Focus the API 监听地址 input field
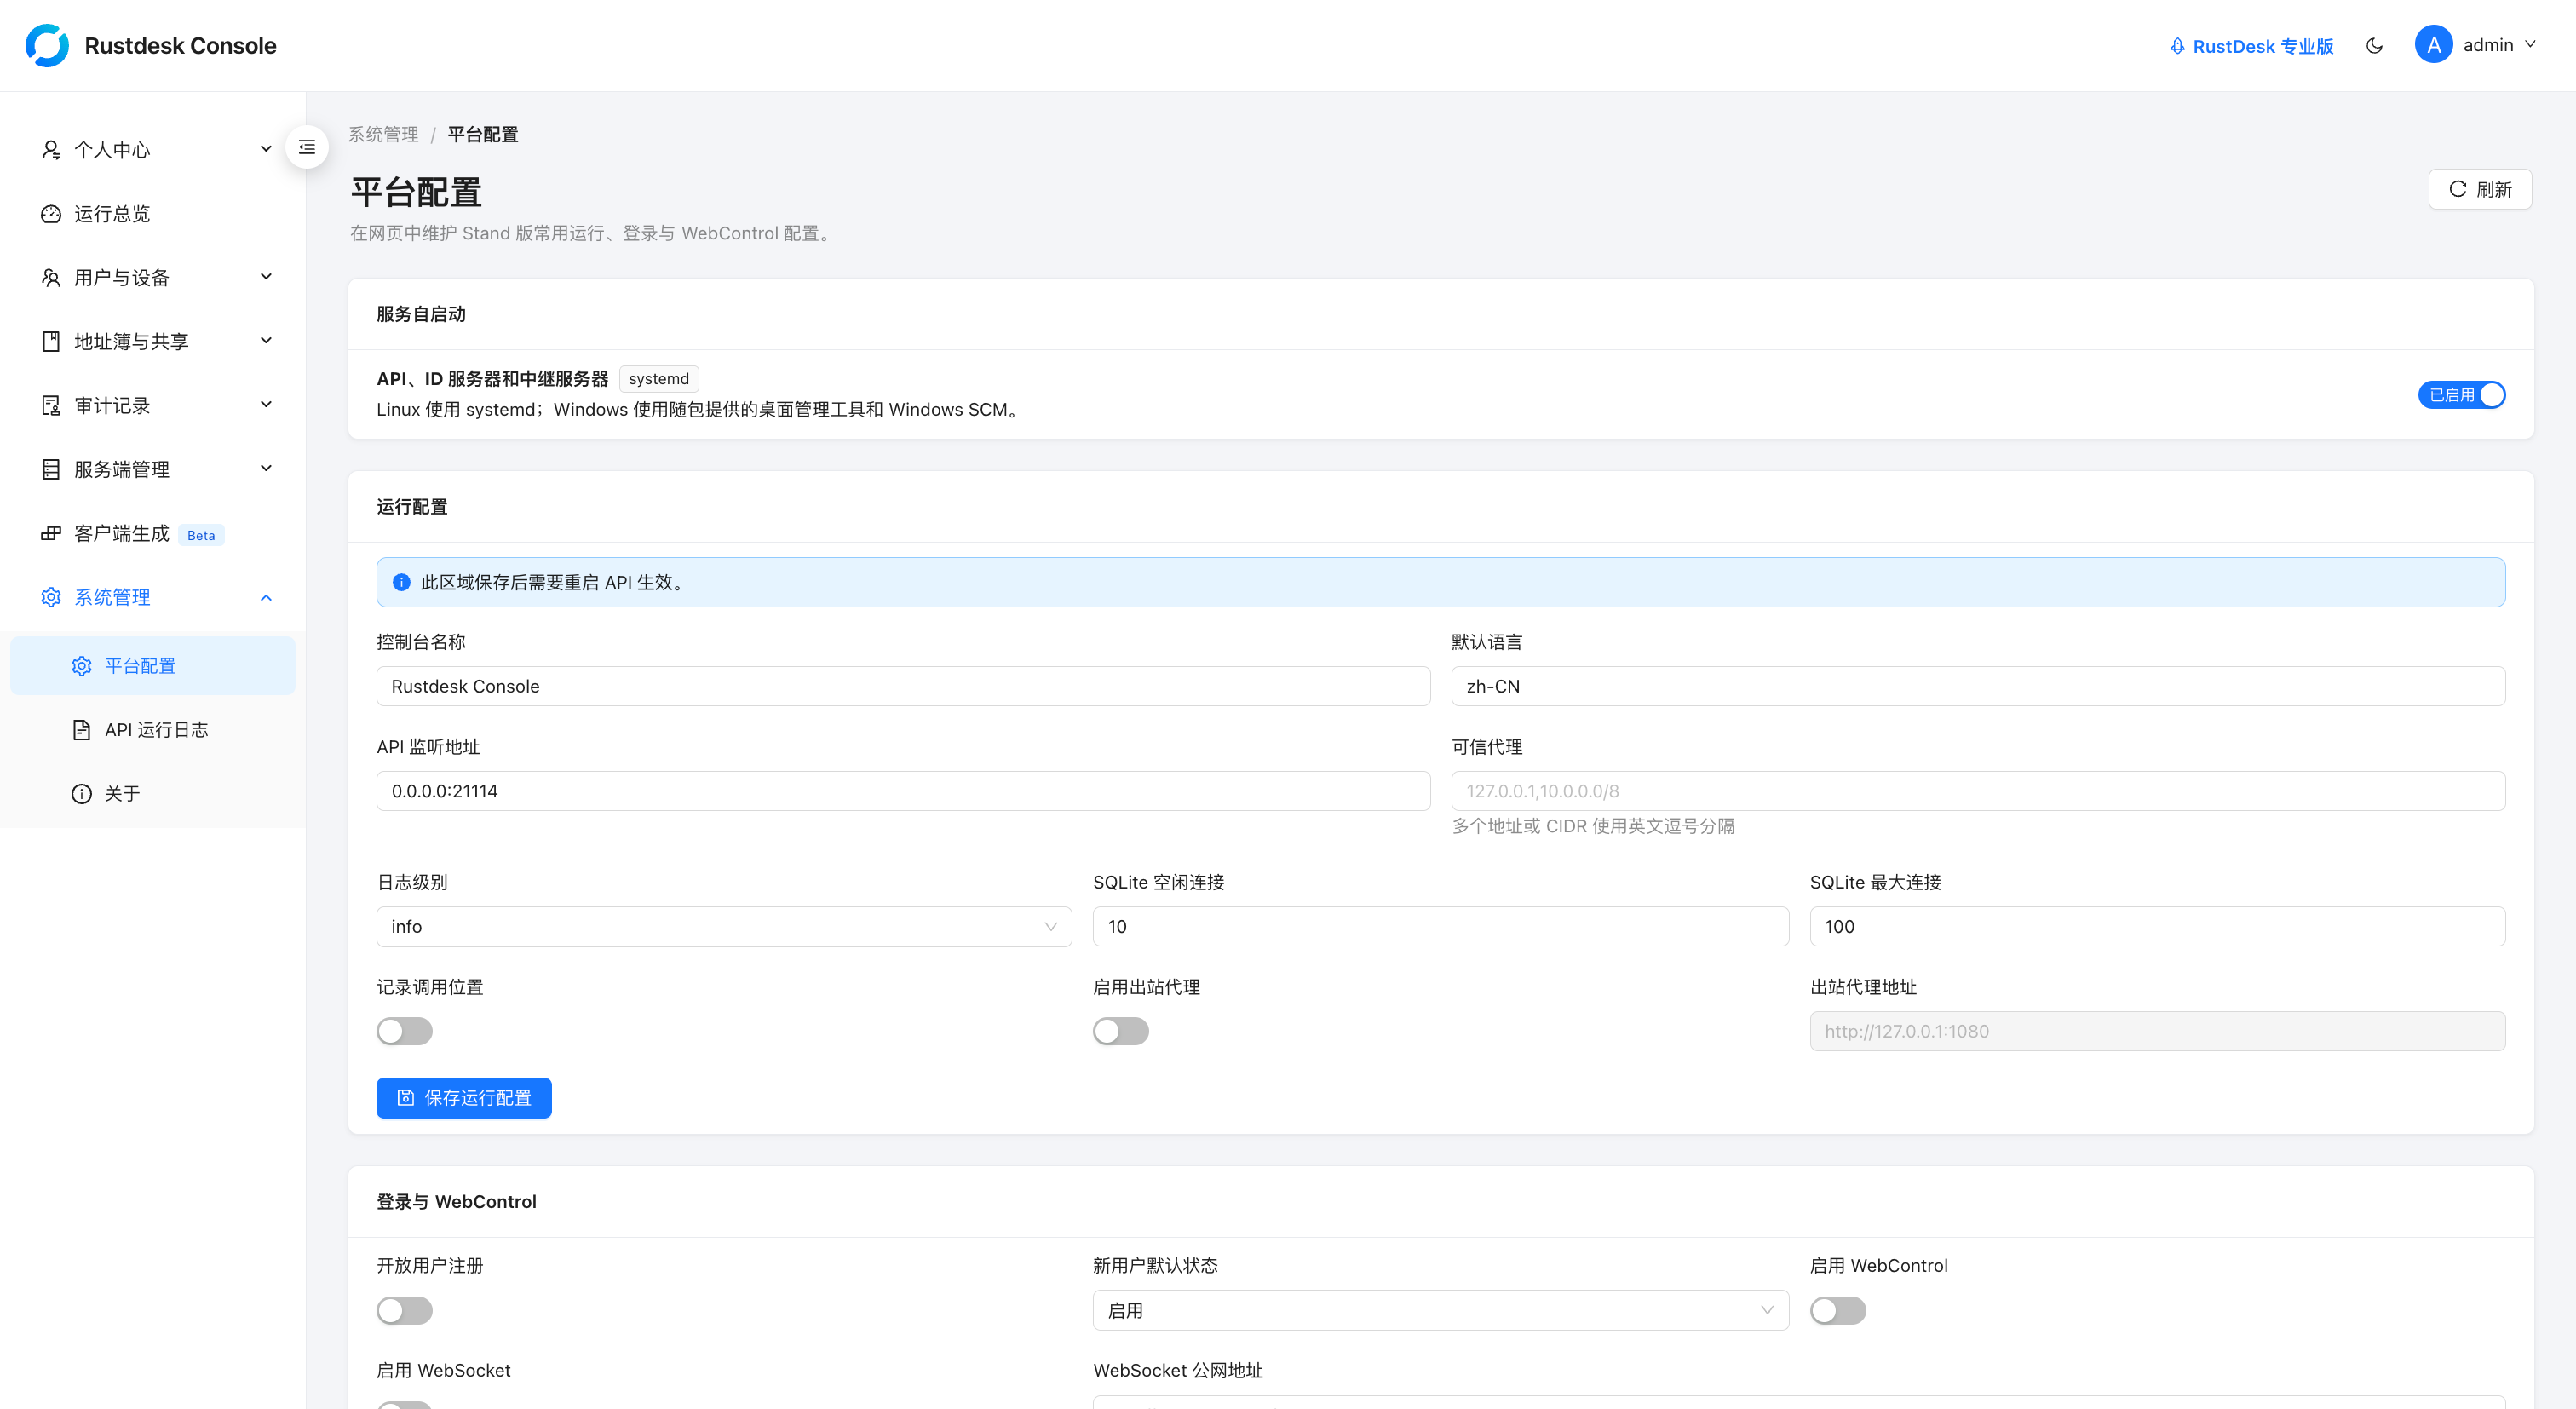 tap(903, 791)
